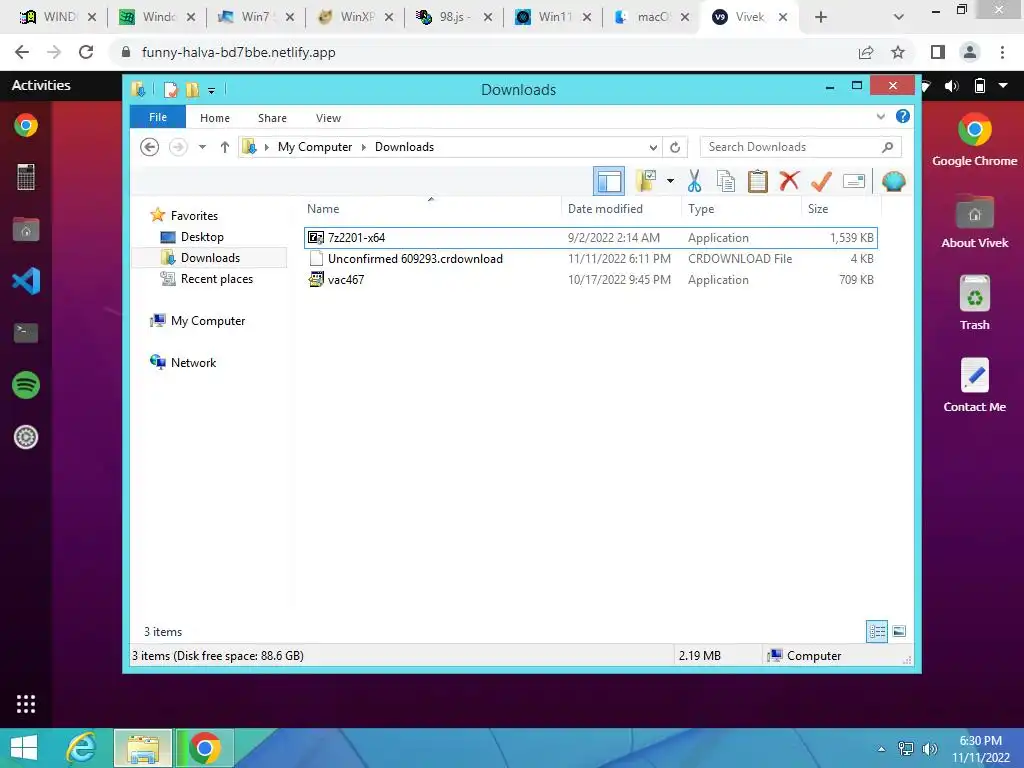Click the quick access properties icon
Screen dimensions: 1024x768
pos(170,89)
